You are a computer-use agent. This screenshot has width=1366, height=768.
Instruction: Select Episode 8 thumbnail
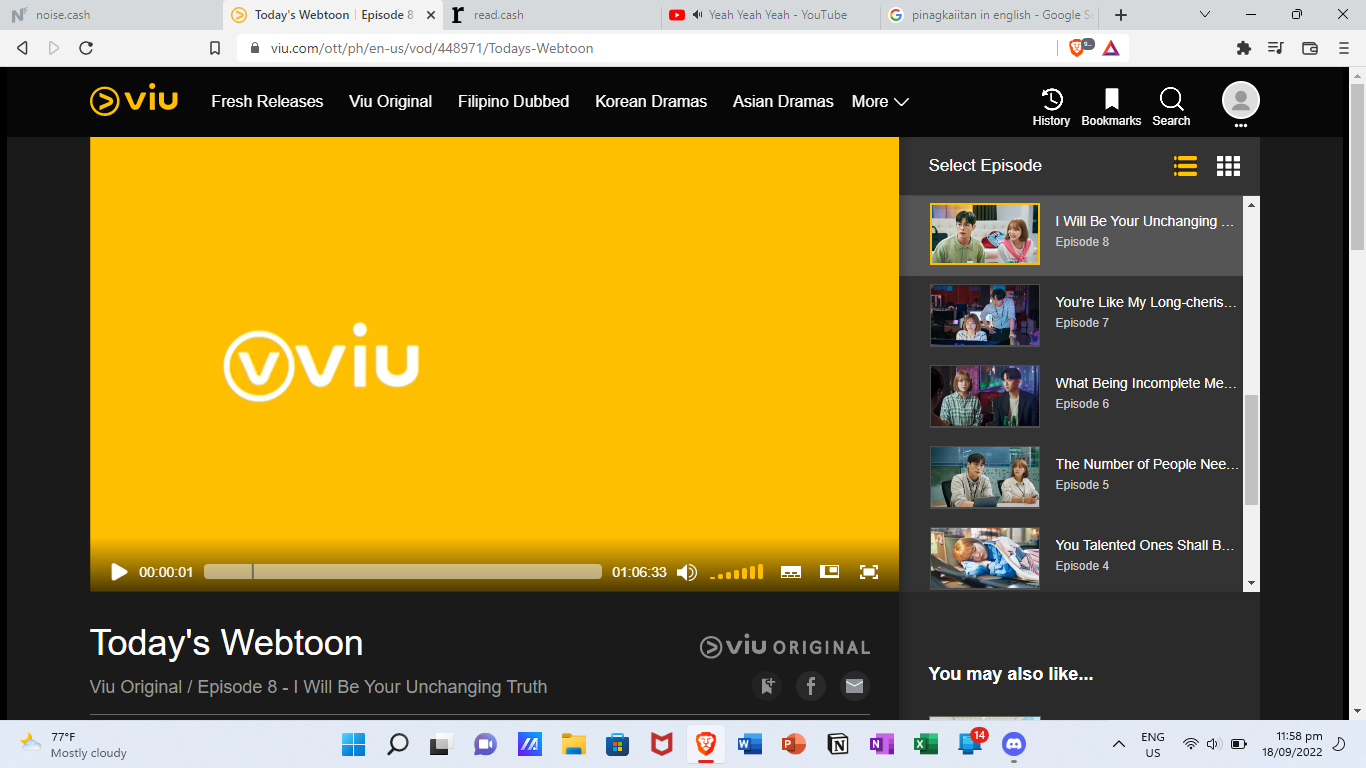[985, 234]
